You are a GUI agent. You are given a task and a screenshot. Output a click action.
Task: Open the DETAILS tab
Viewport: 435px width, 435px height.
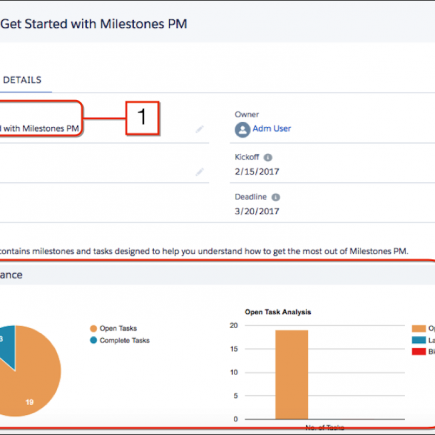tap(22, 80)
